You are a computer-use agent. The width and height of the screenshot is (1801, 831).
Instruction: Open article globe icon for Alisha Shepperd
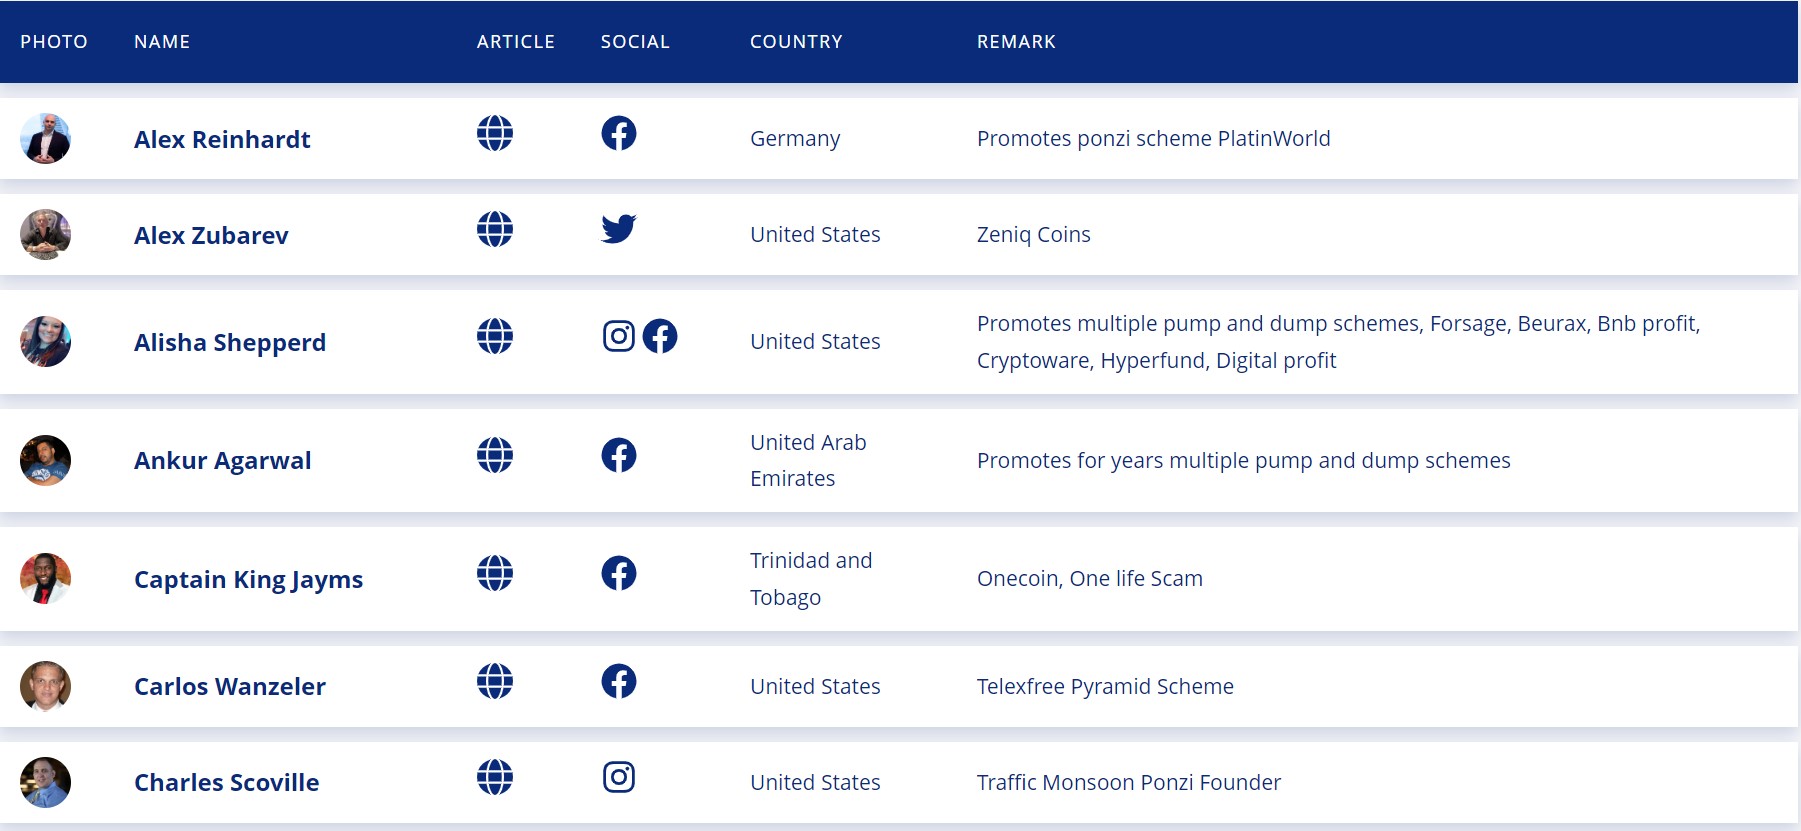tap(495, 336)
